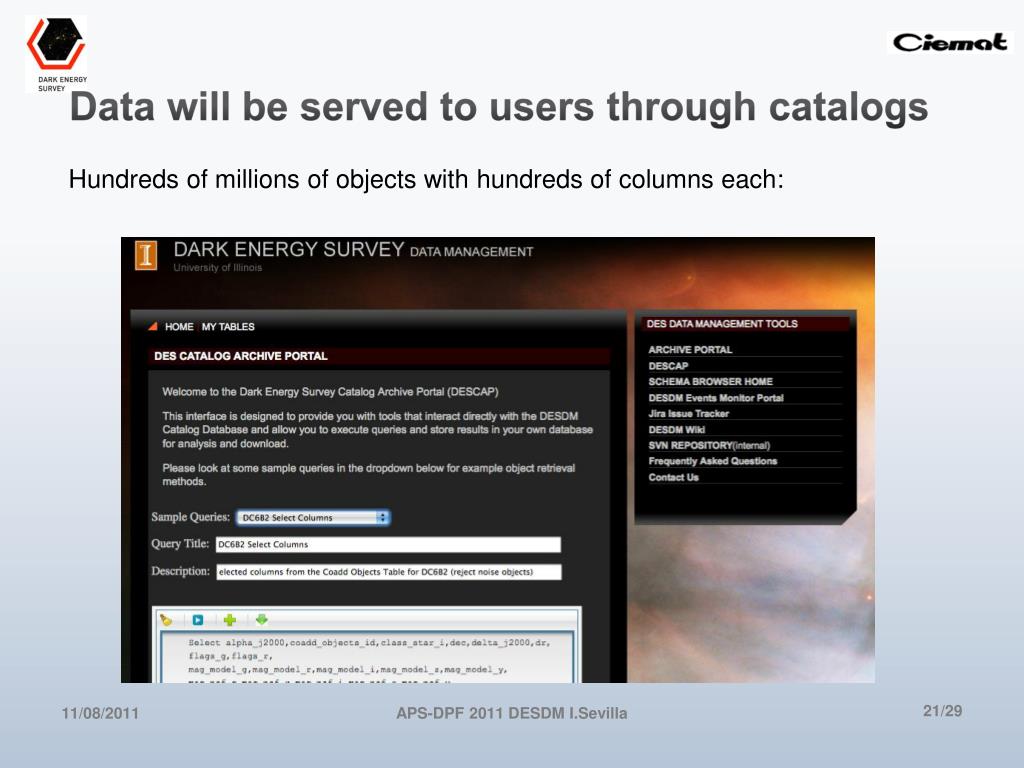Click the DES CATALOG ARCHIVE PORTAL heading
This screenshot has width=1024, height=768.
click(241, 356)
